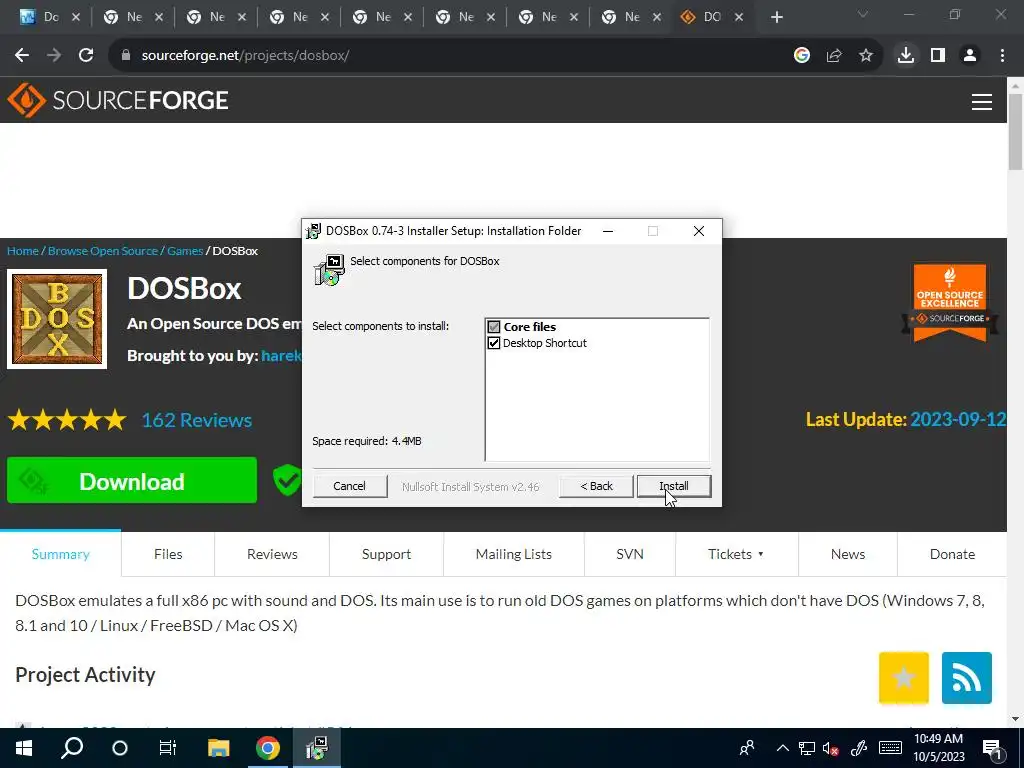Click the SourceForge logo
The image size is (1024, 768).
click(x=118, y=101)
